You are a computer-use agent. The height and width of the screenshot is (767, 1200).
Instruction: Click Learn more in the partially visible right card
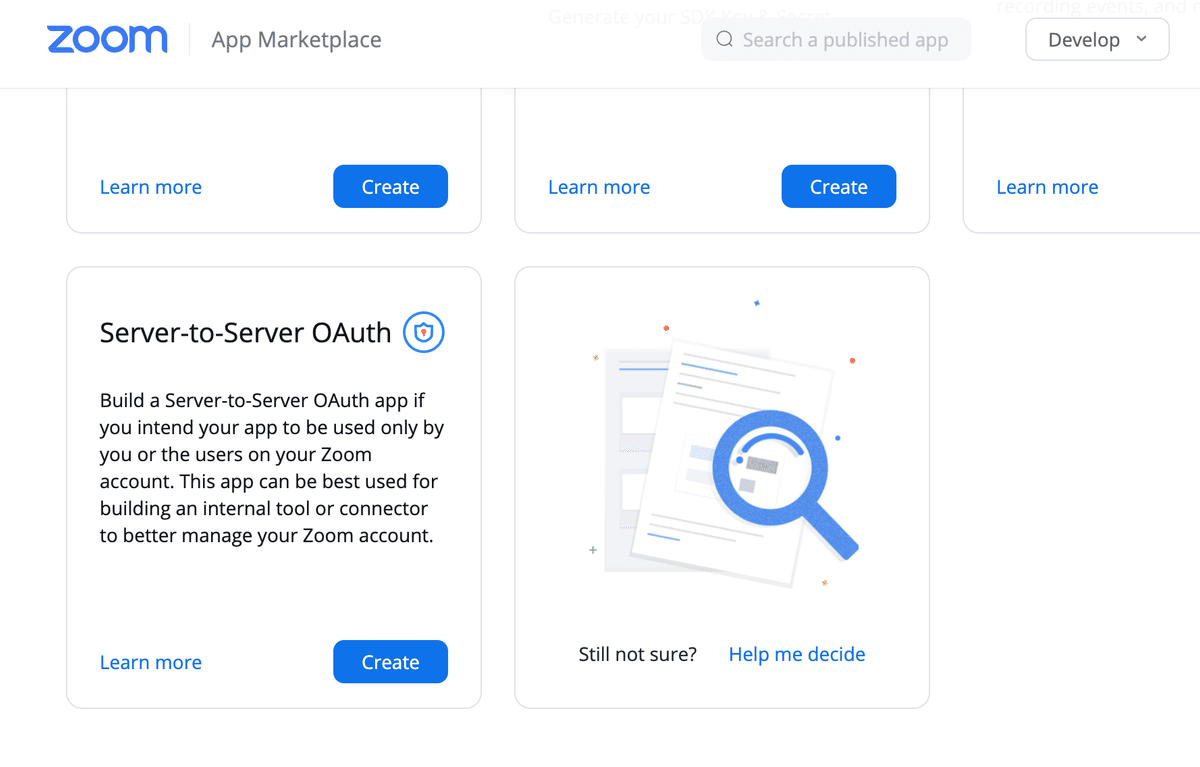pos(1047,187)
